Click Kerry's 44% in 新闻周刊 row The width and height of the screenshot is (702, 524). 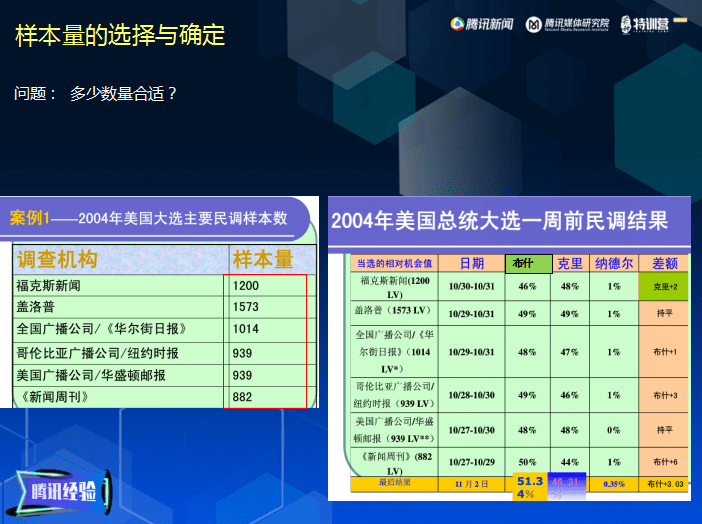click(569, 462)
